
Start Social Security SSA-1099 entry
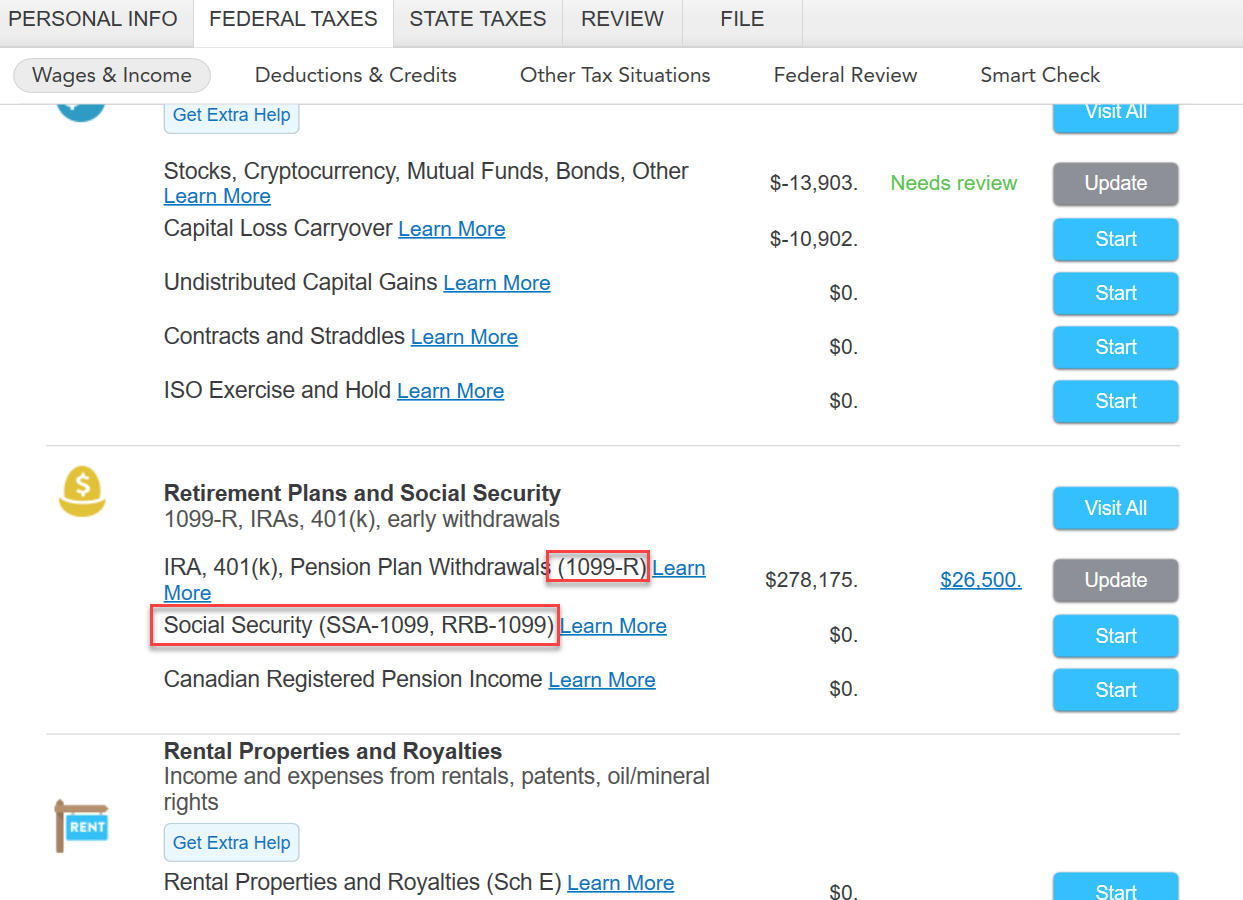coord(1115,636)
